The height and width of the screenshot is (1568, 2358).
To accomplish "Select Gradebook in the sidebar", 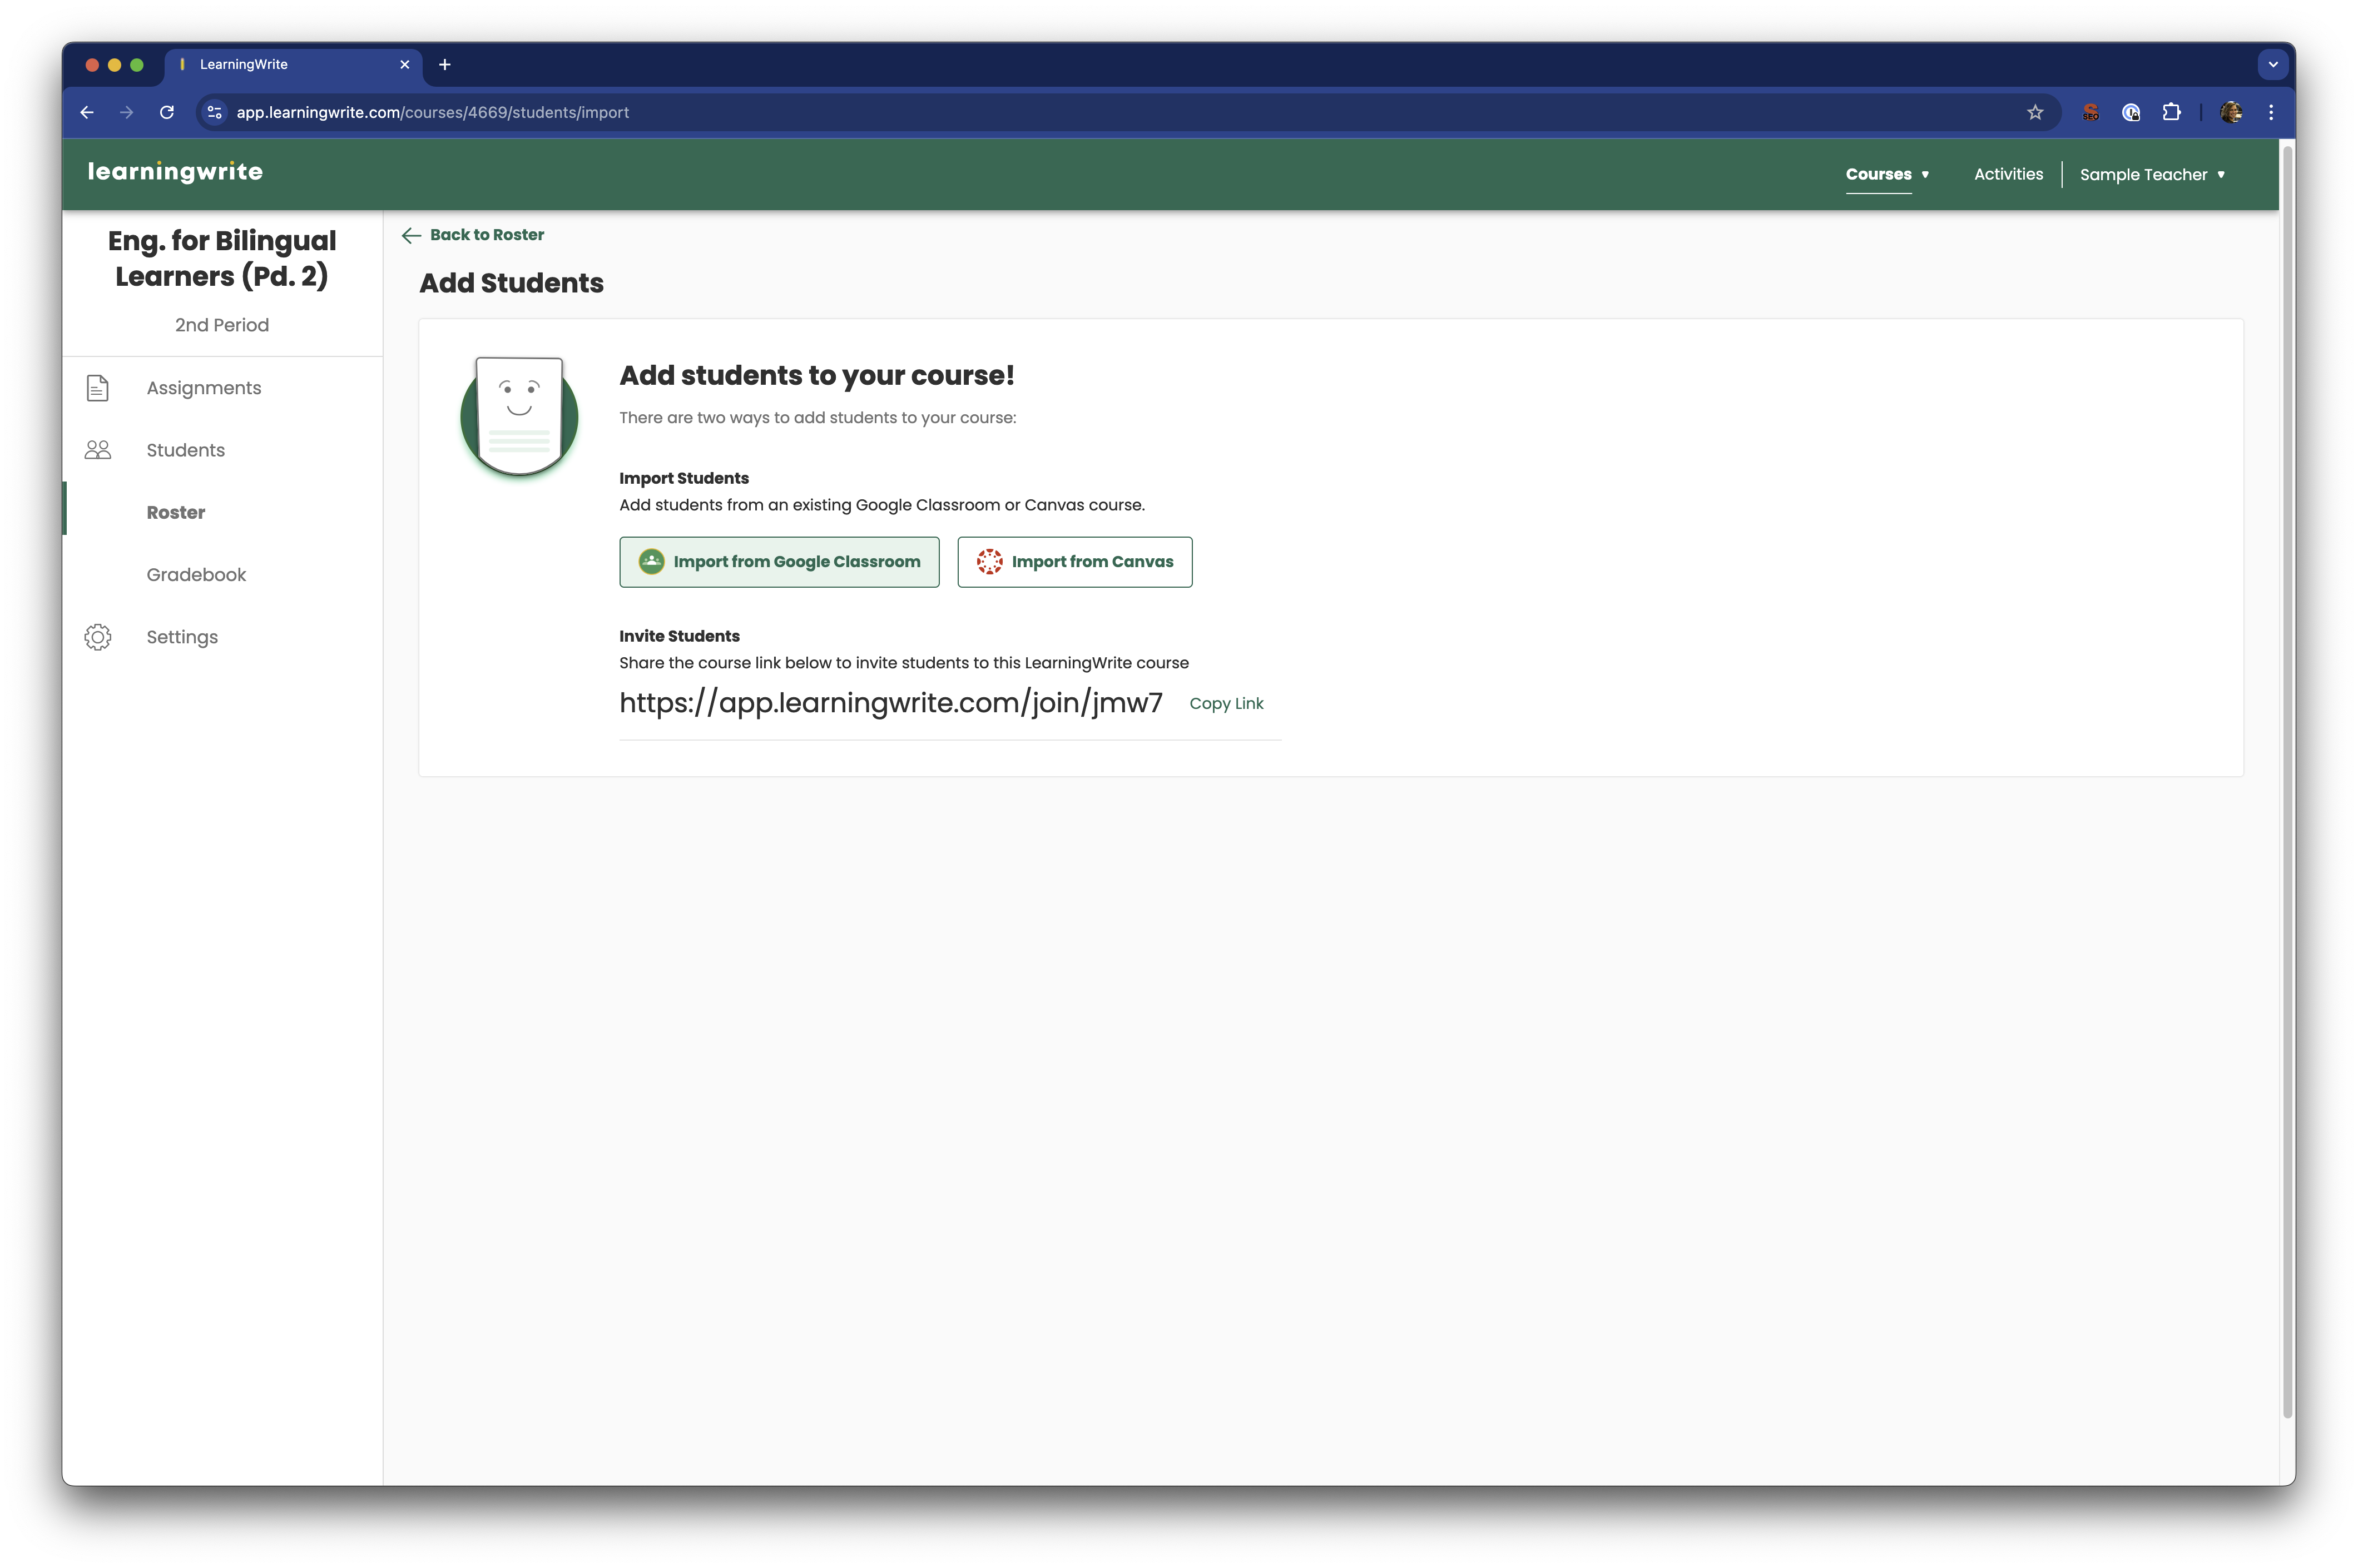I will pos(196,575).
